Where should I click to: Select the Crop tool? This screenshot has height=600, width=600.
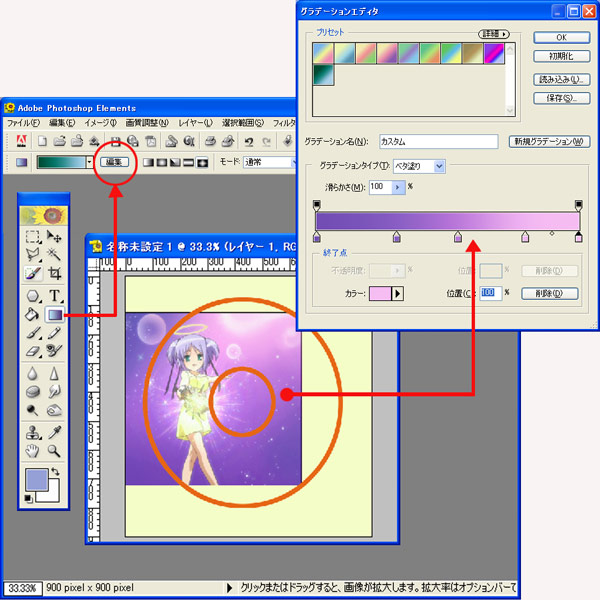tap(54, 273)
